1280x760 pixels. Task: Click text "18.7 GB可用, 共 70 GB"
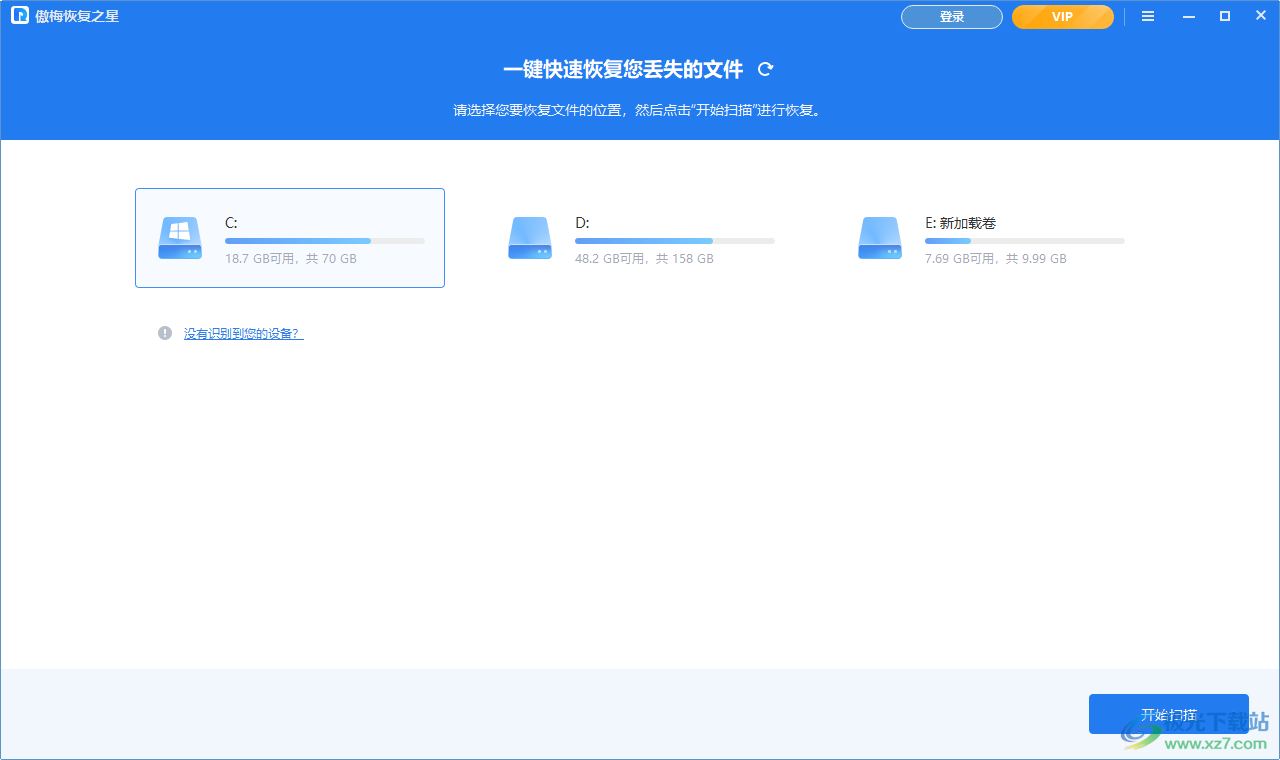291,259
